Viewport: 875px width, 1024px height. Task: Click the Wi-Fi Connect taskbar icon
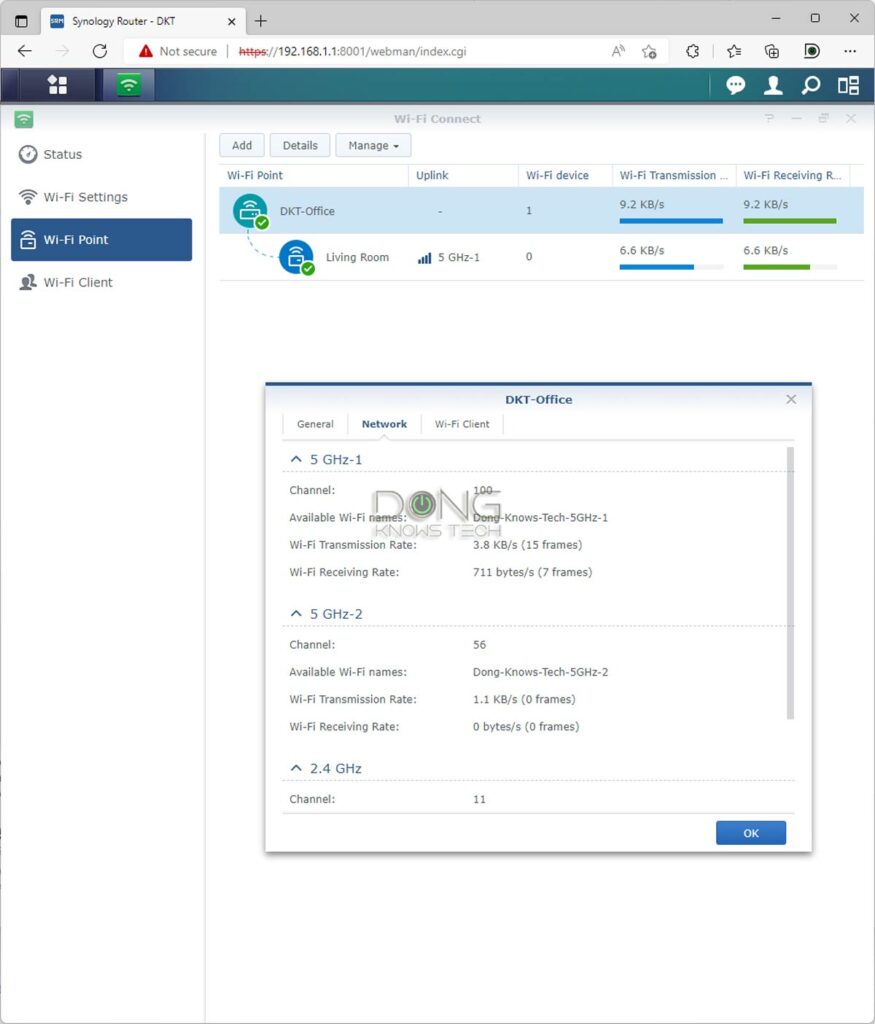click(129, 85)
